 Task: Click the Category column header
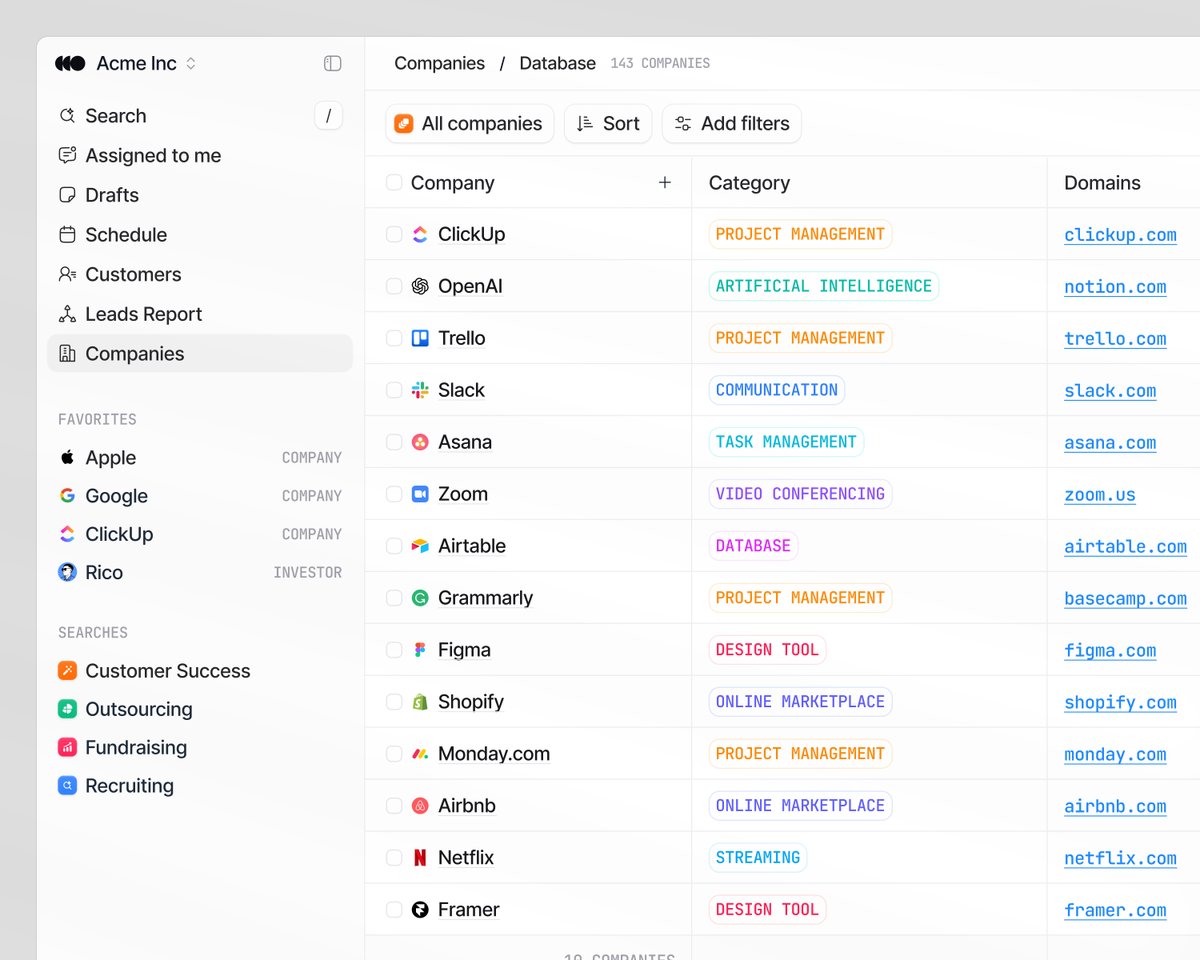tap(749, 183)
